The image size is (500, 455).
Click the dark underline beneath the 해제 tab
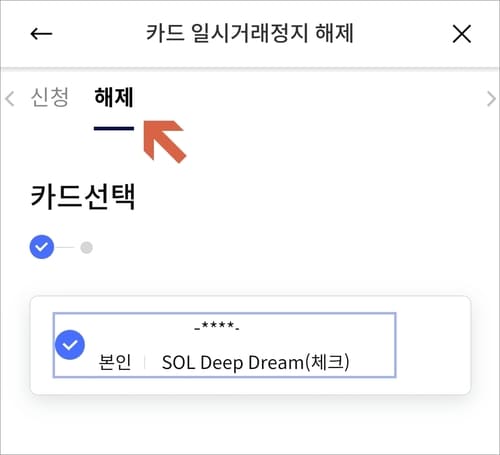click(x=114, y=128)
